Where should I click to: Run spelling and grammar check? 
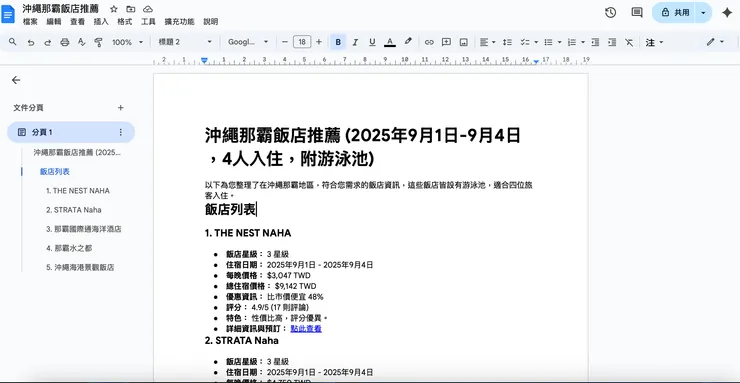click(82, 42)
